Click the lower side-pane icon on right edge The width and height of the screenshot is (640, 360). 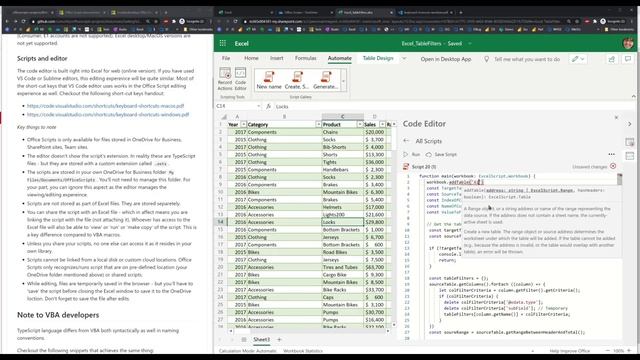click(x=630, y=156)
